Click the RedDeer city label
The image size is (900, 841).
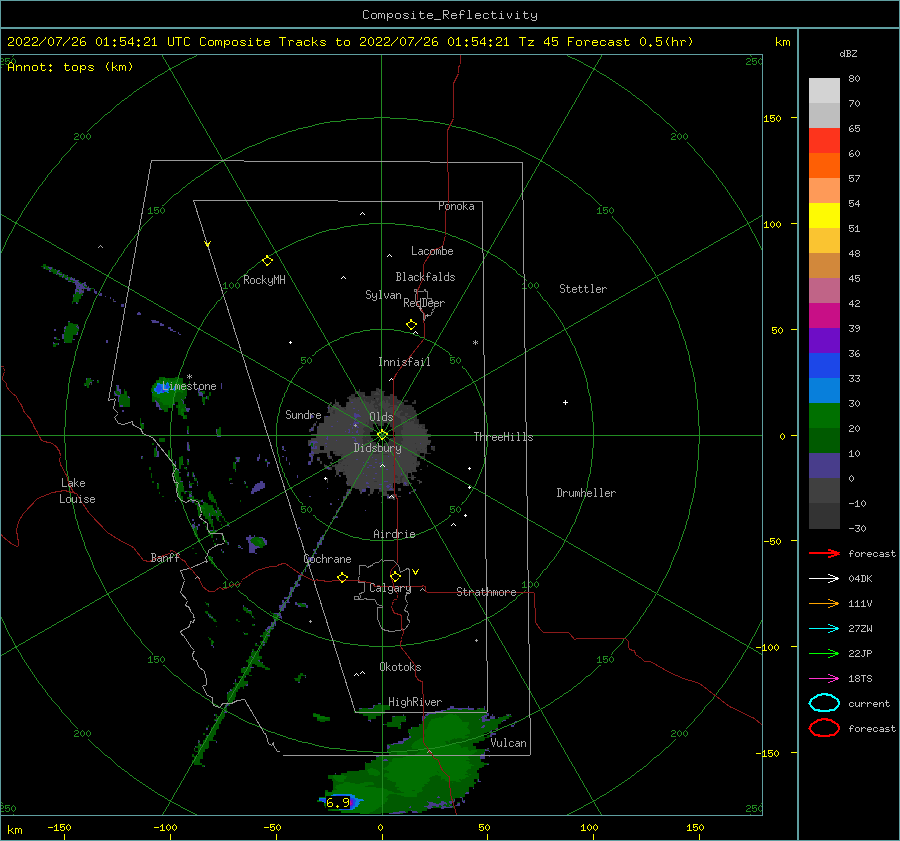424,303
